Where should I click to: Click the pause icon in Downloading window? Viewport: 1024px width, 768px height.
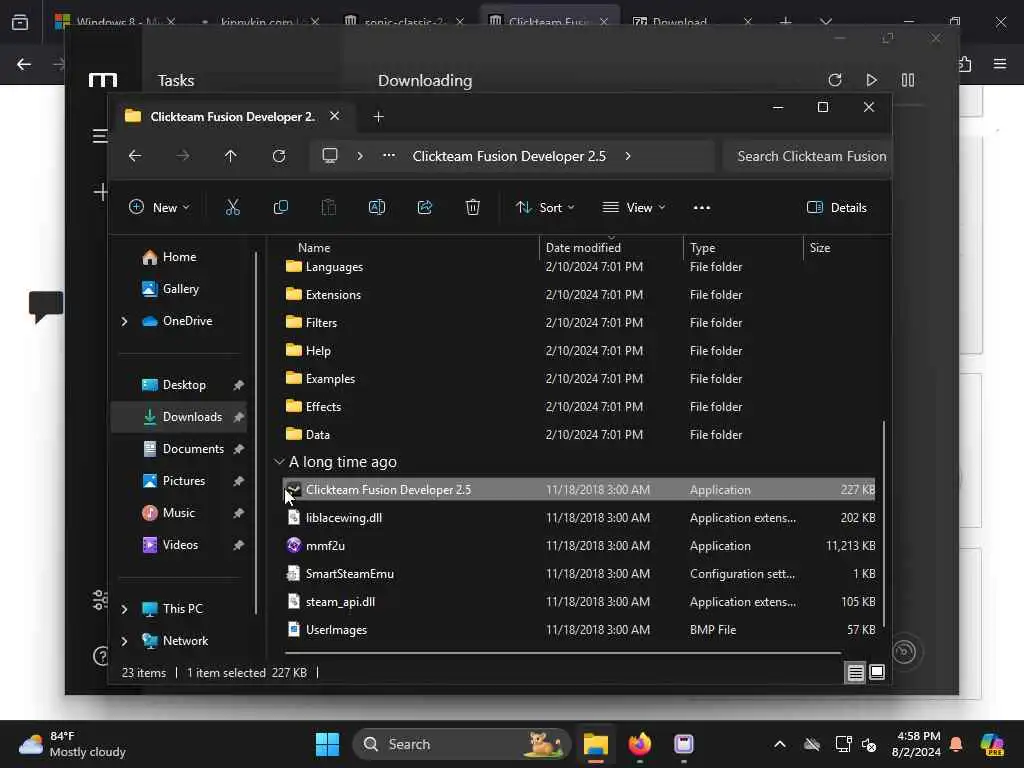908,80
